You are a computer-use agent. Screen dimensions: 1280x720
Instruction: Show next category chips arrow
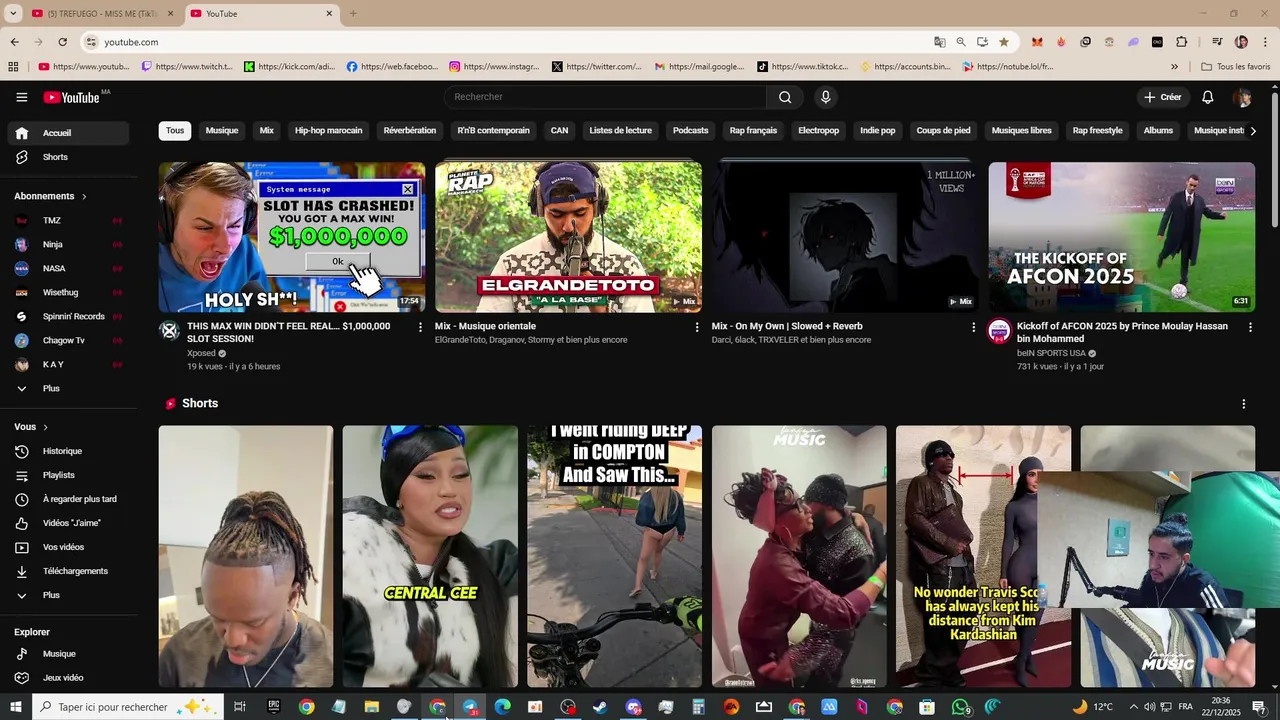tap(1253, 131)
